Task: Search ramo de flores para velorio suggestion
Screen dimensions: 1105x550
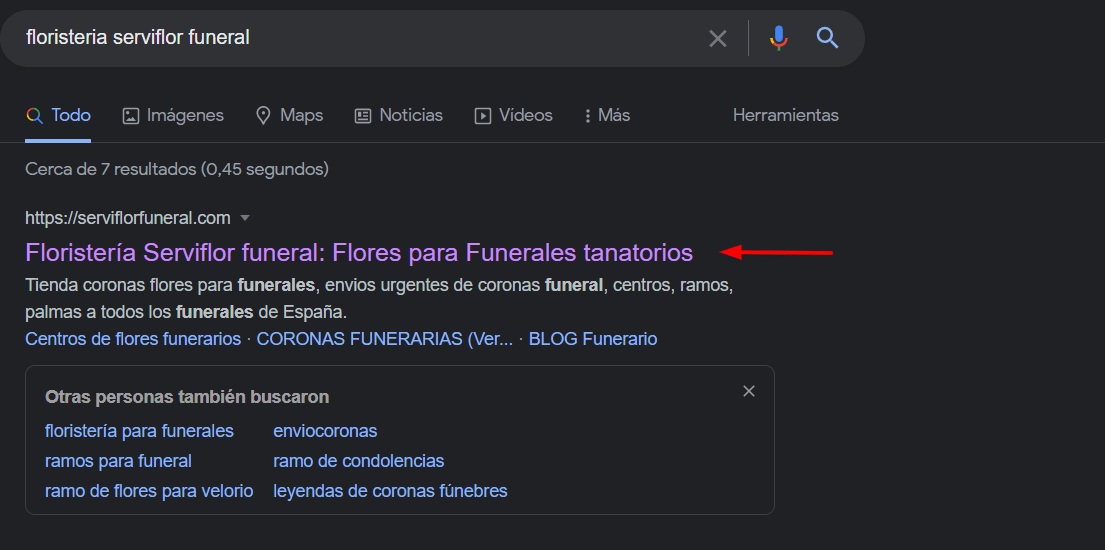Action: [x=149, y=491]
